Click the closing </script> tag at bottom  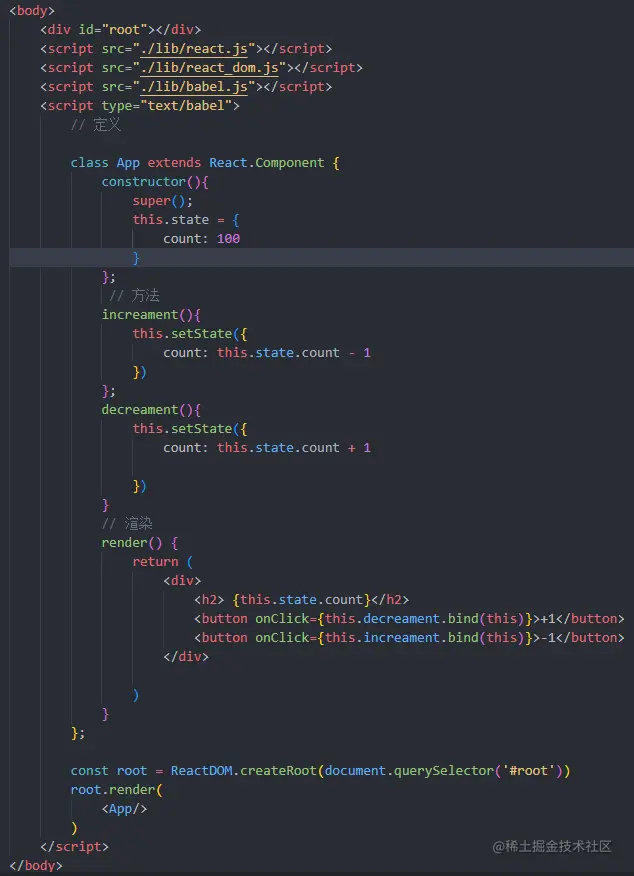[x=74, y=846]
